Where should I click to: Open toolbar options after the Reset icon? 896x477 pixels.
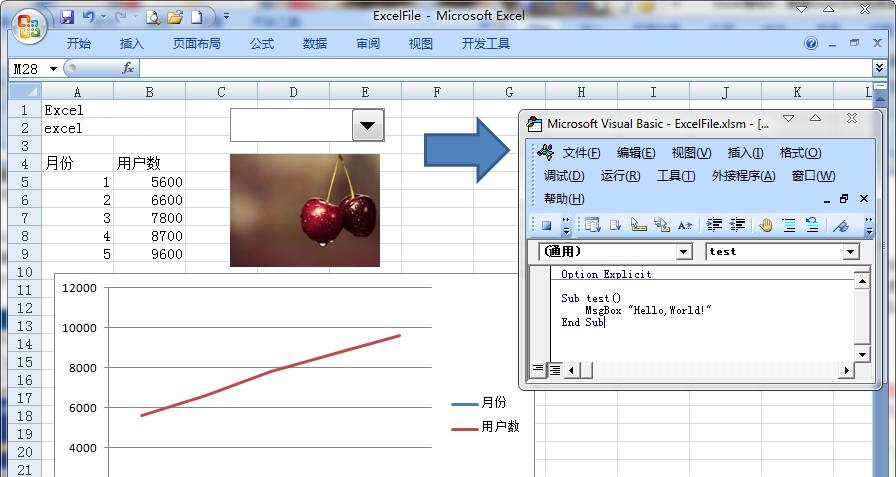click(566, 225)
